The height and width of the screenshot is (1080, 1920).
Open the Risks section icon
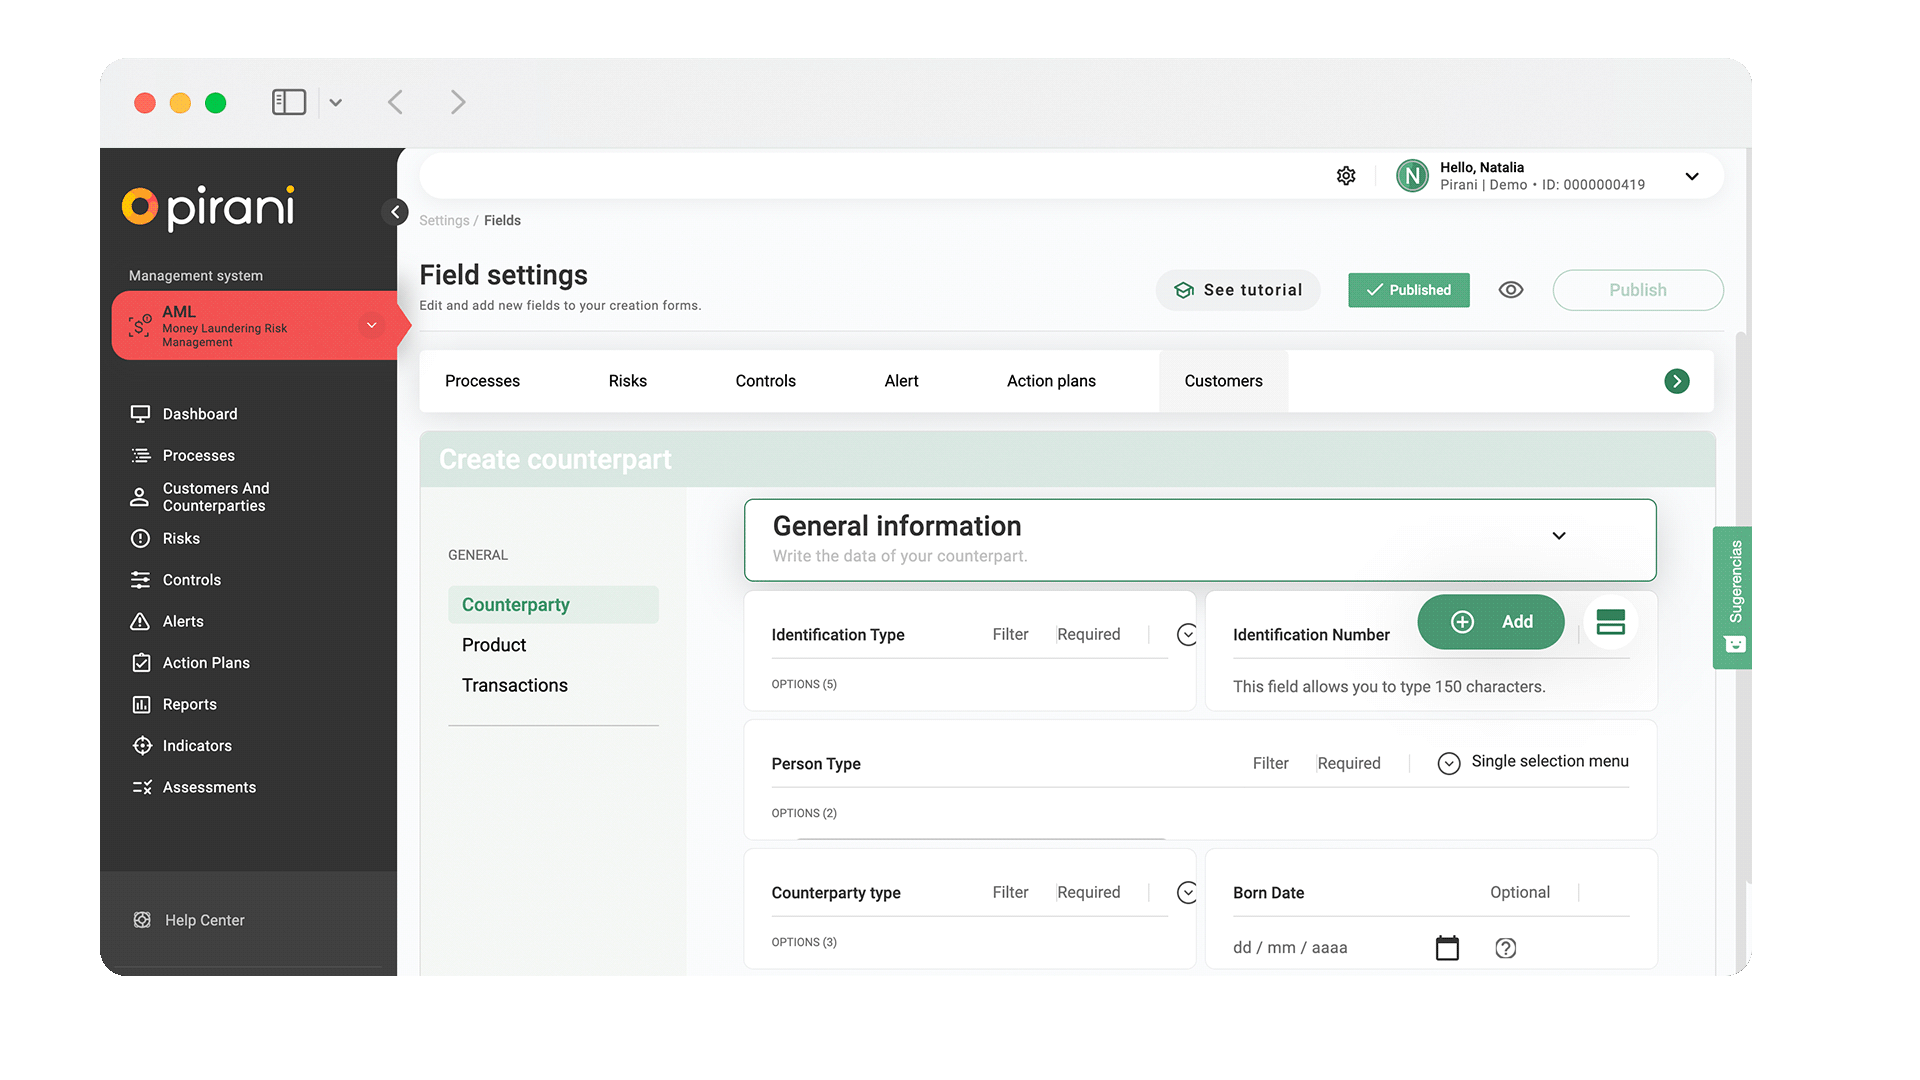click(x=140, y=538)
